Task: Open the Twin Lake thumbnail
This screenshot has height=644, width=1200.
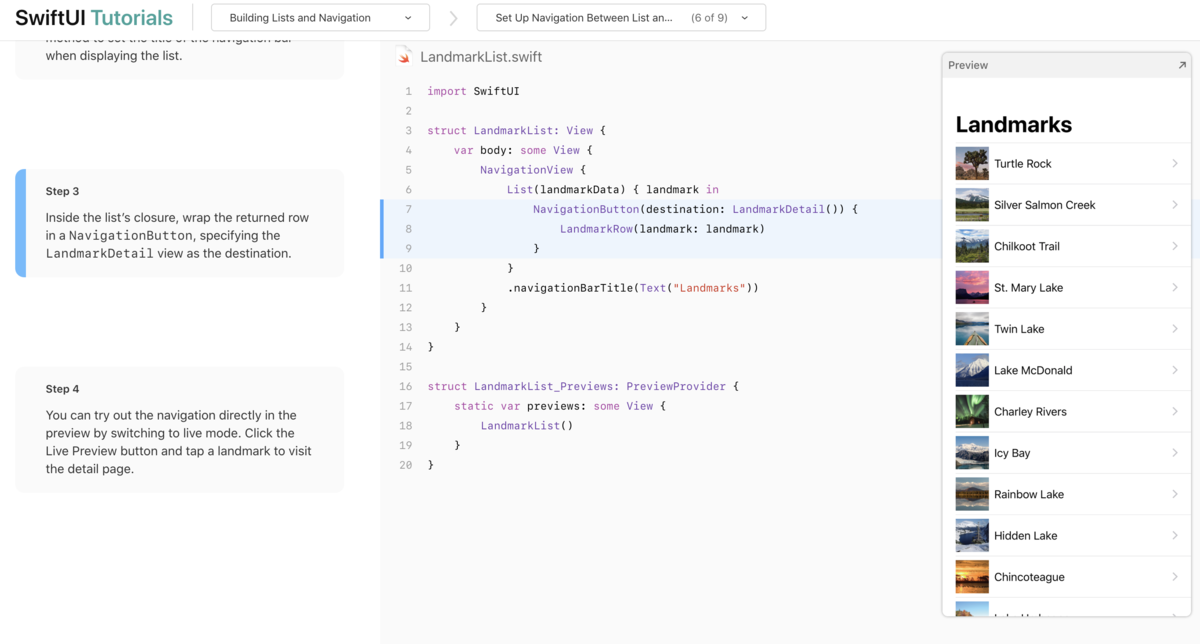Action: tap(972, 329)
